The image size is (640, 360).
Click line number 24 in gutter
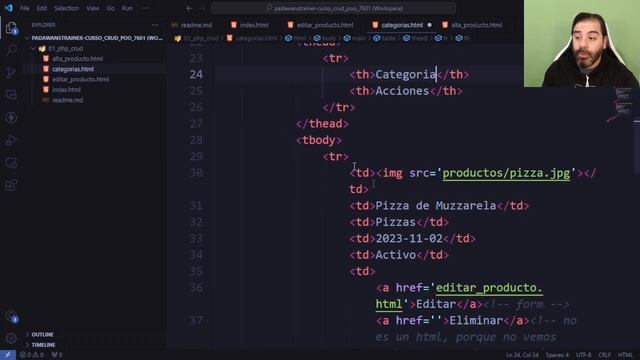tap(196, 74)
